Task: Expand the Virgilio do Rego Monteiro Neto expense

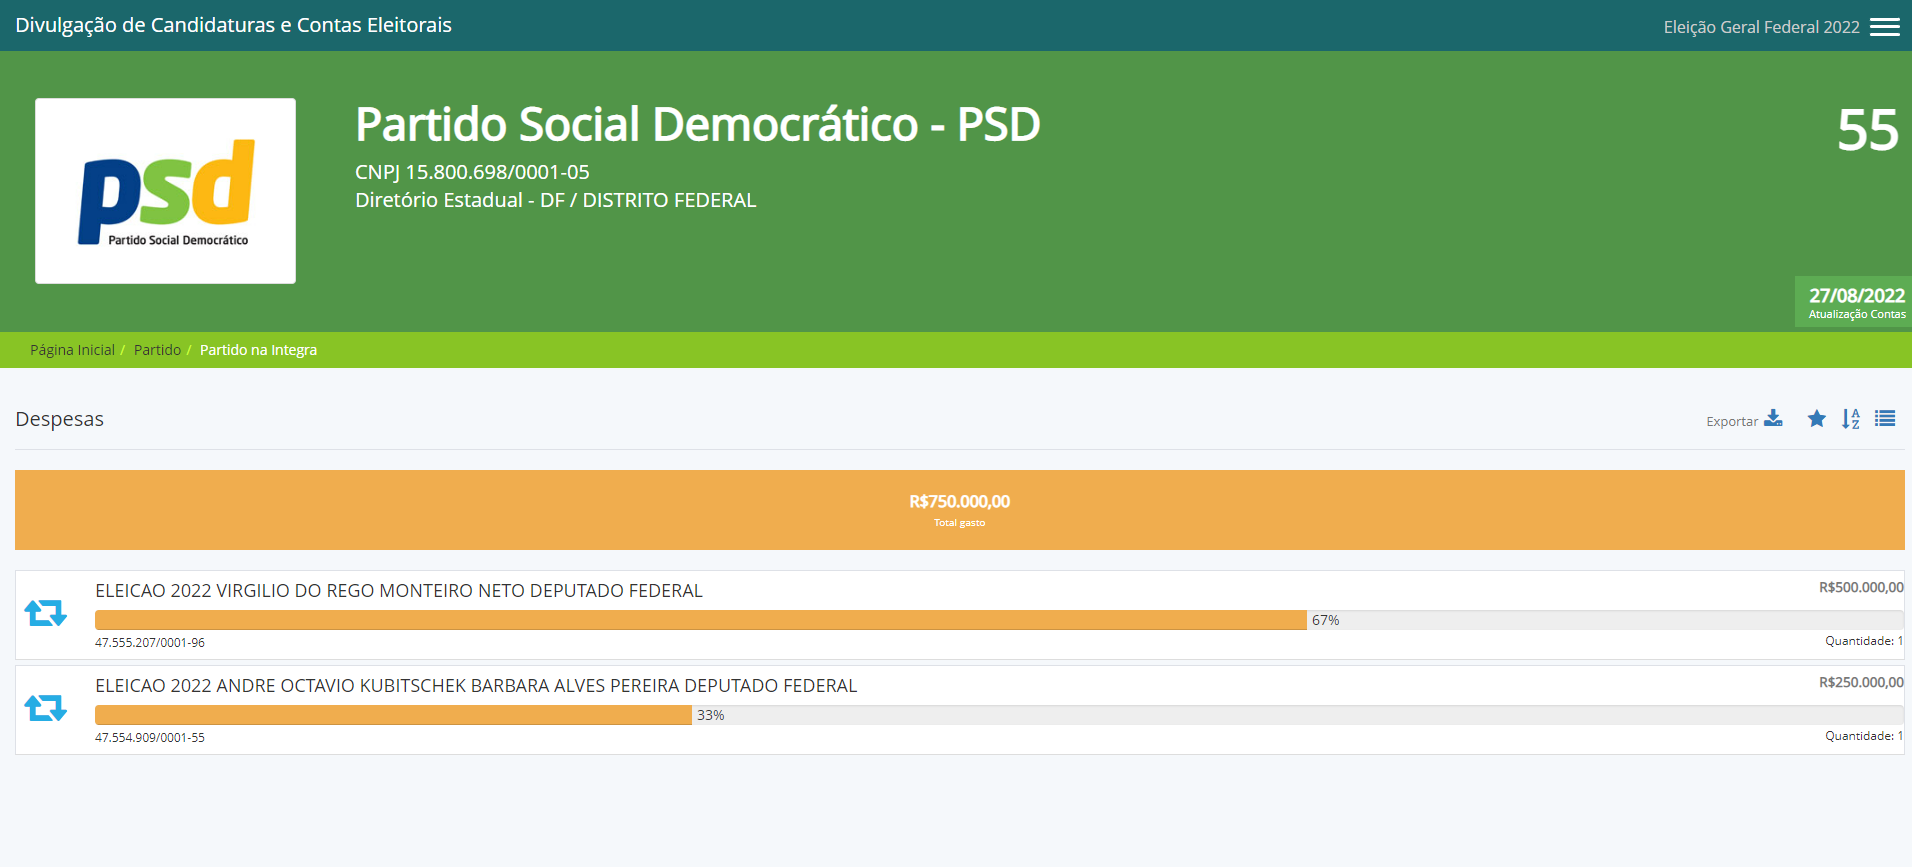Action: click(x=399, y=591)
